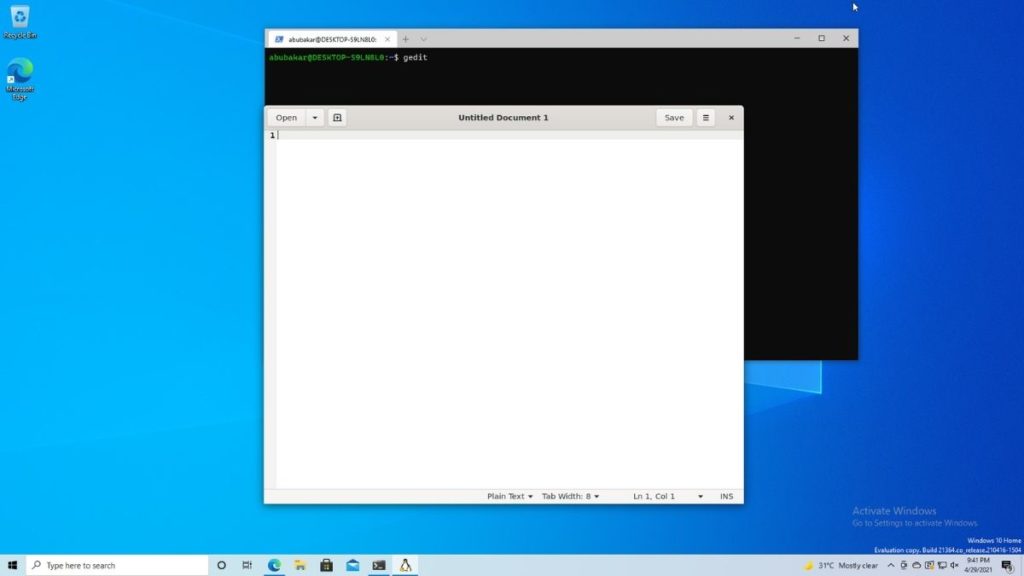This screenshot has width=1024, height=576.
Task: Save Untitled Document 1
Action: pos(673,117)
